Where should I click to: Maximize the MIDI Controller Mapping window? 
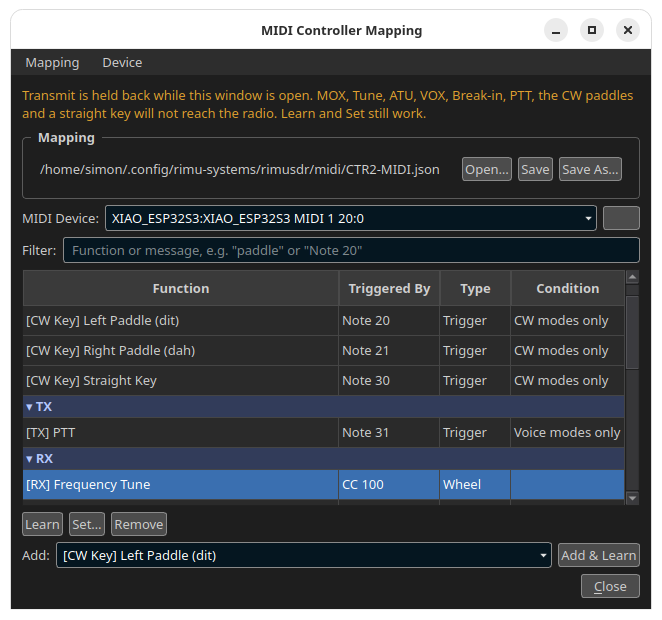[592, 30]
